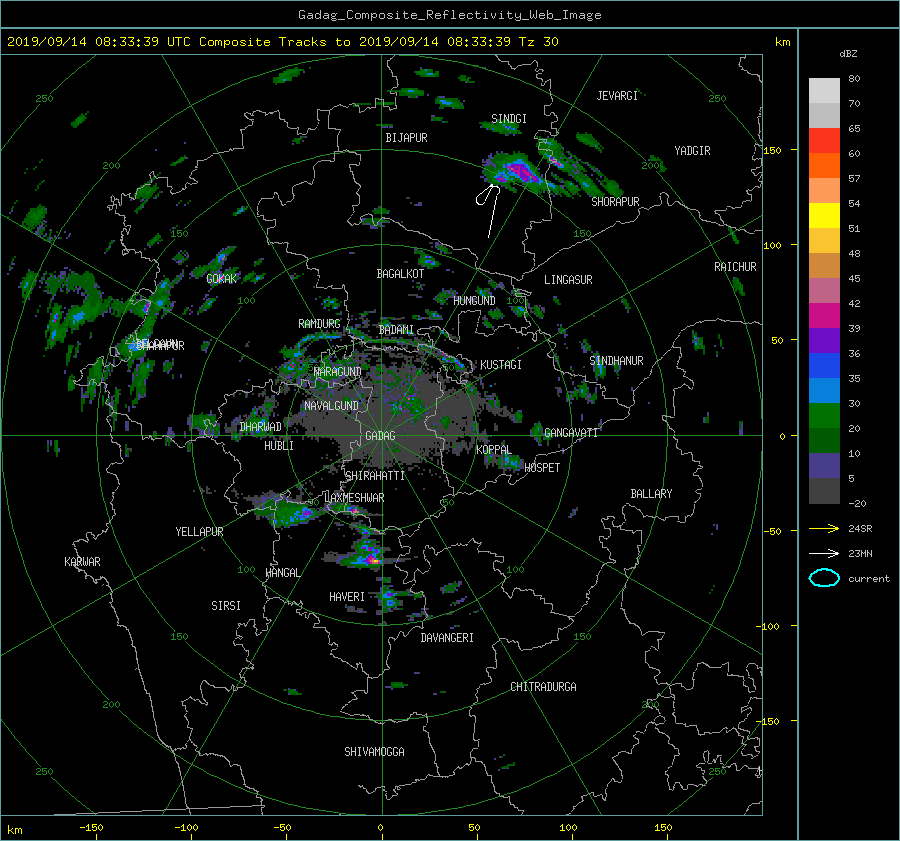Select the dark orange 57-60 dBZ color band

[824, 165]
